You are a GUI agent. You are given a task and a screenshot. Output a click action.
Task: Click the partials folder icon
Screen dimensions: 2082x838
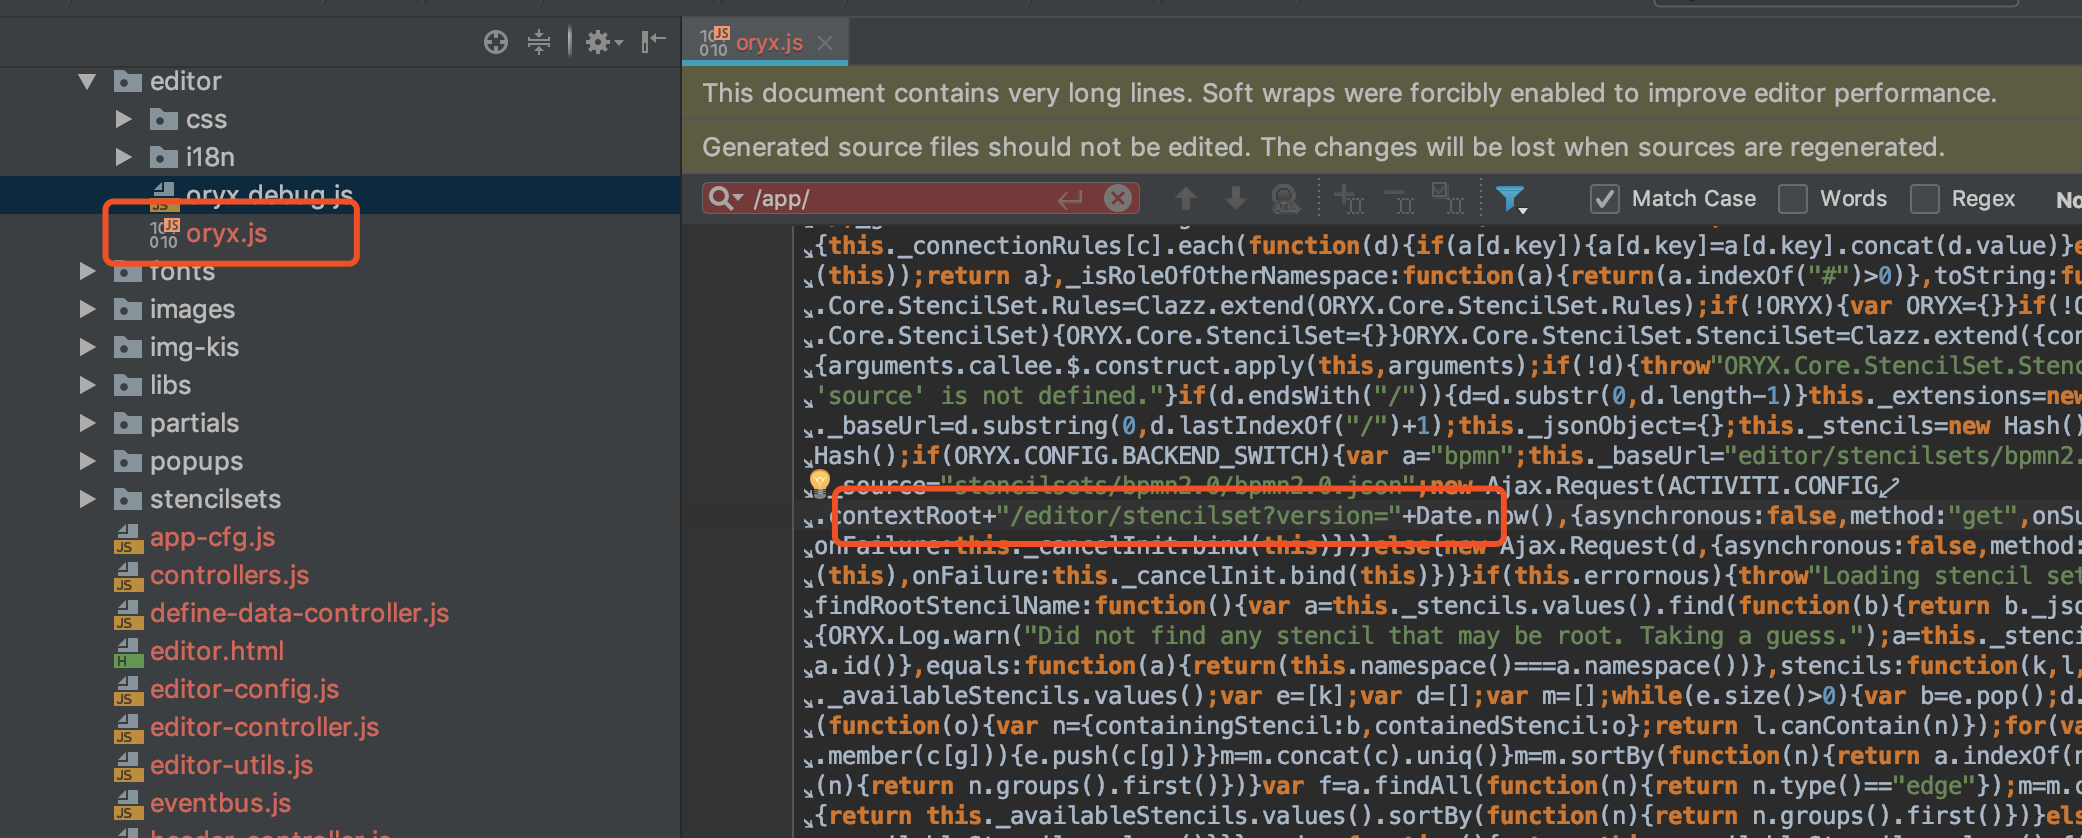(x=127, y=424)
